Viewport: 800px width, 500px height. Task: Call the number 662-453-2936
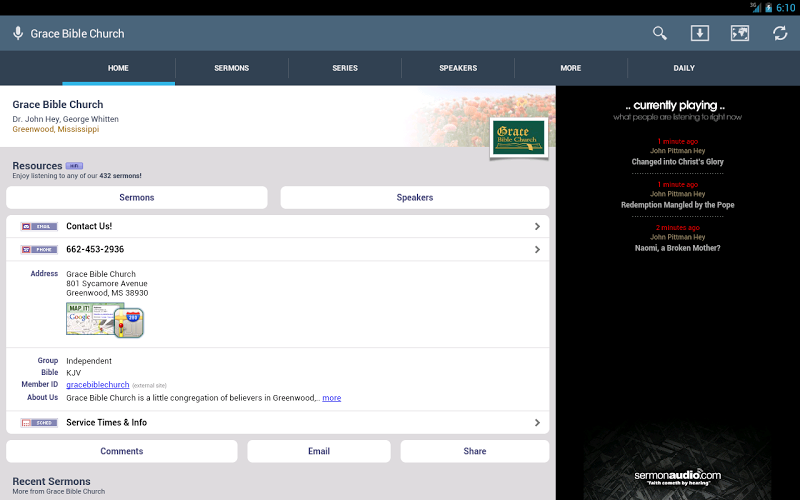(278, 249)
